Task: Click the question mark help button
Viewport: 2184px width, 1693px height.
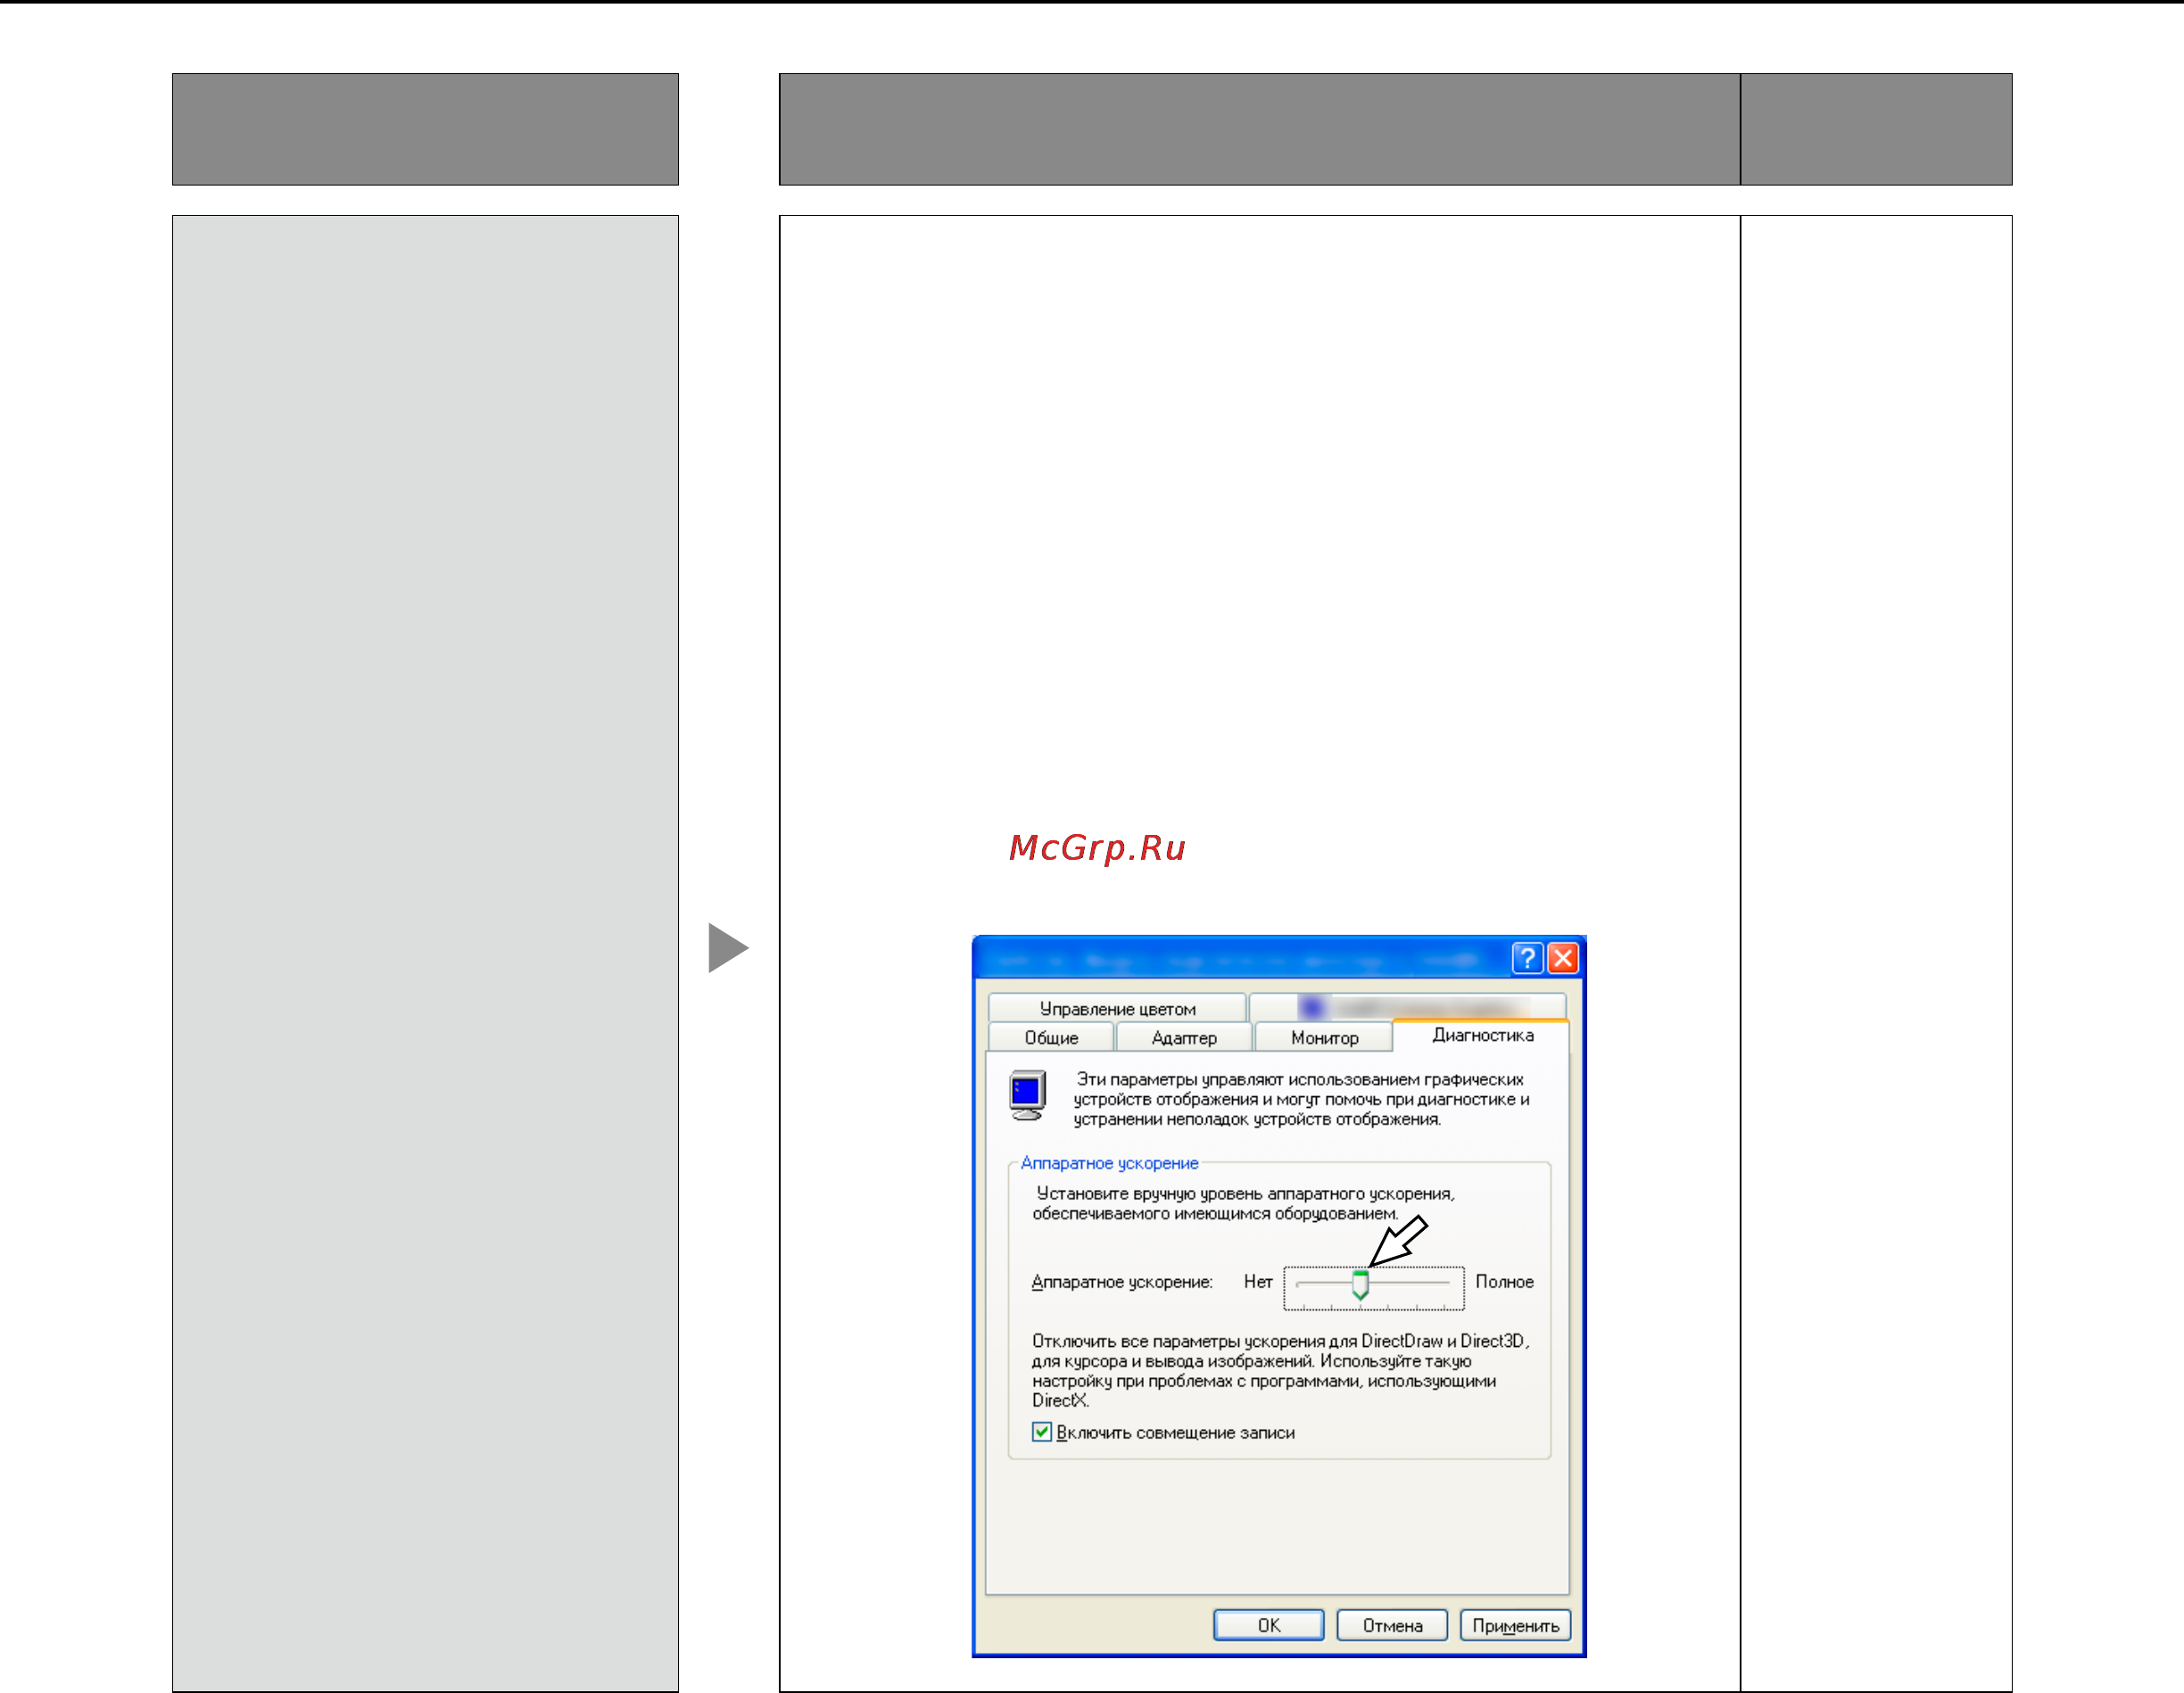Action: click(1526, 958)
